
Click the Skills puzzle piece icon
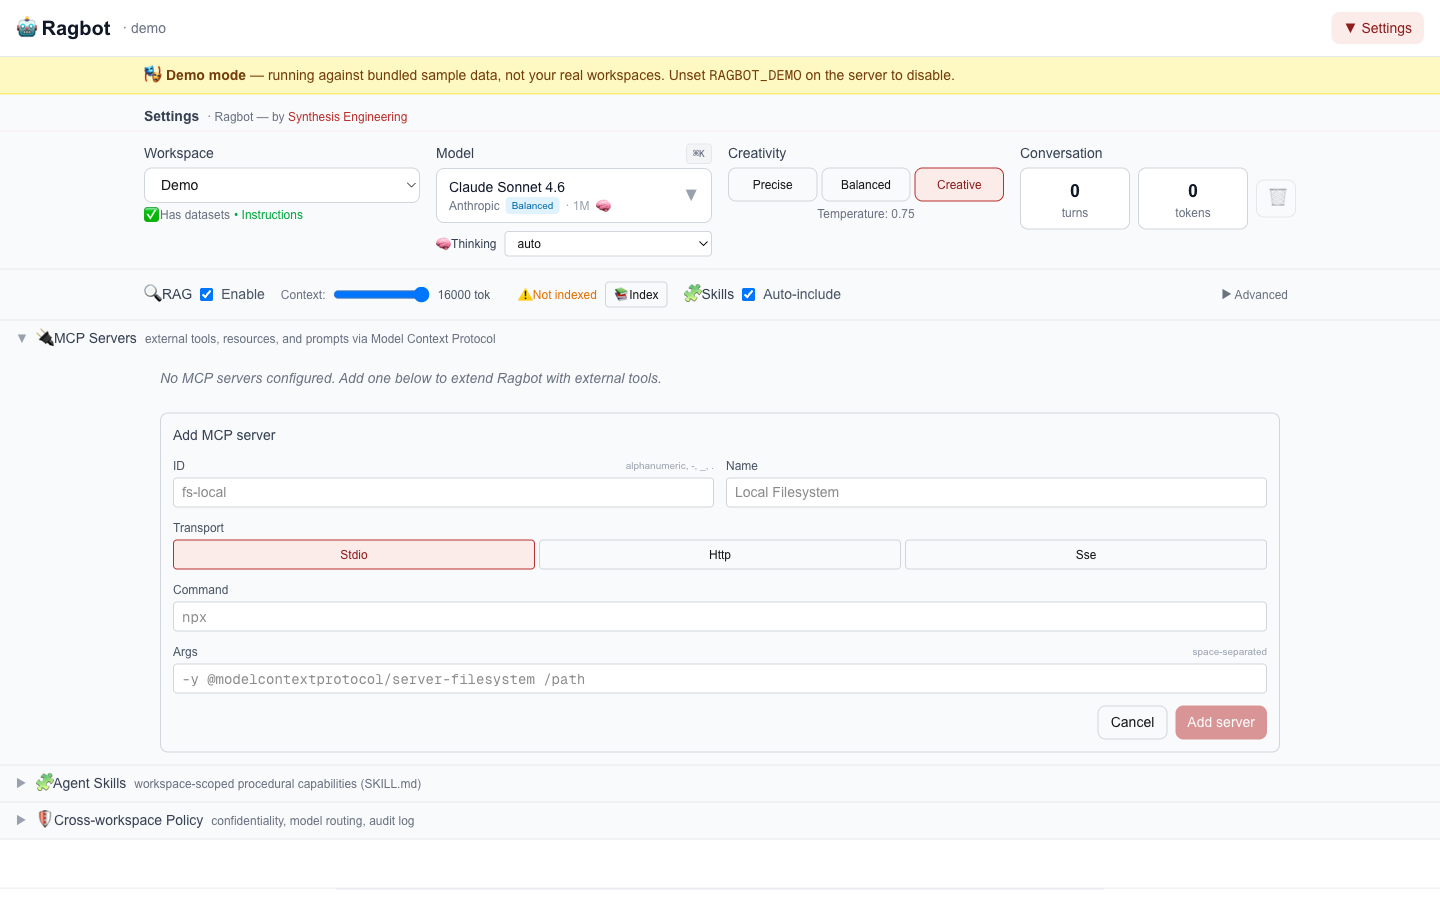(x=692, y=293)
